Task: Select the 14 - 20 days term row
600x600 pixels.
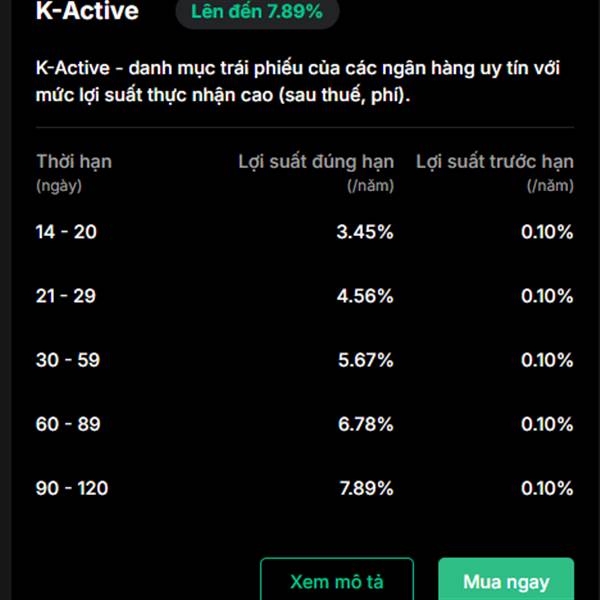Action: [x=66, y=232]
